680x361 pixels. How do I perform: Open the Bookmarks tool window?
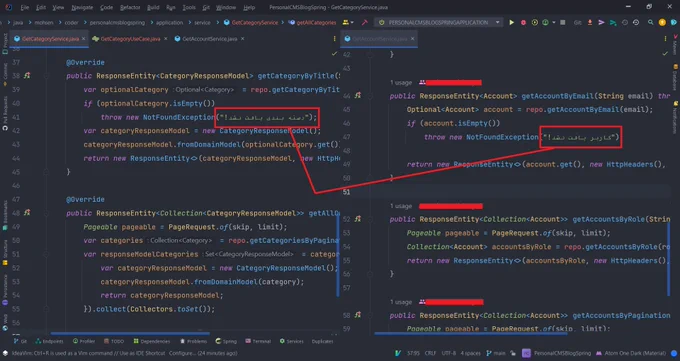pos(5,215)
